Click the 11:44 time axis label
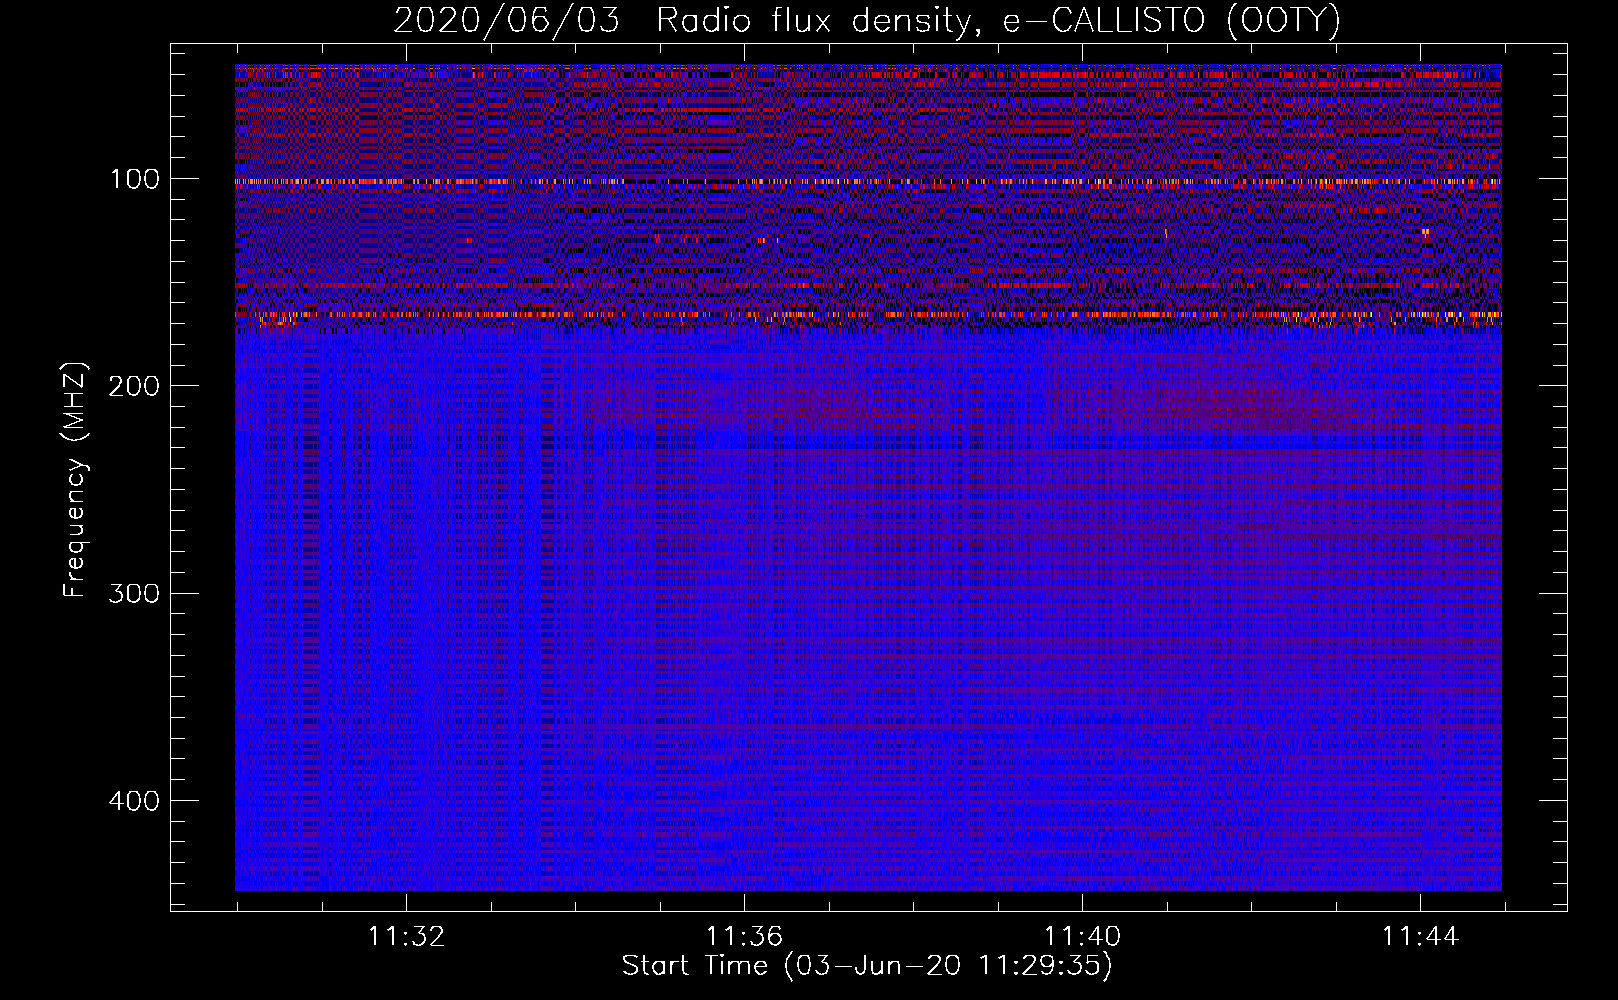The image size is (1618, 1000). point(1420,938)
